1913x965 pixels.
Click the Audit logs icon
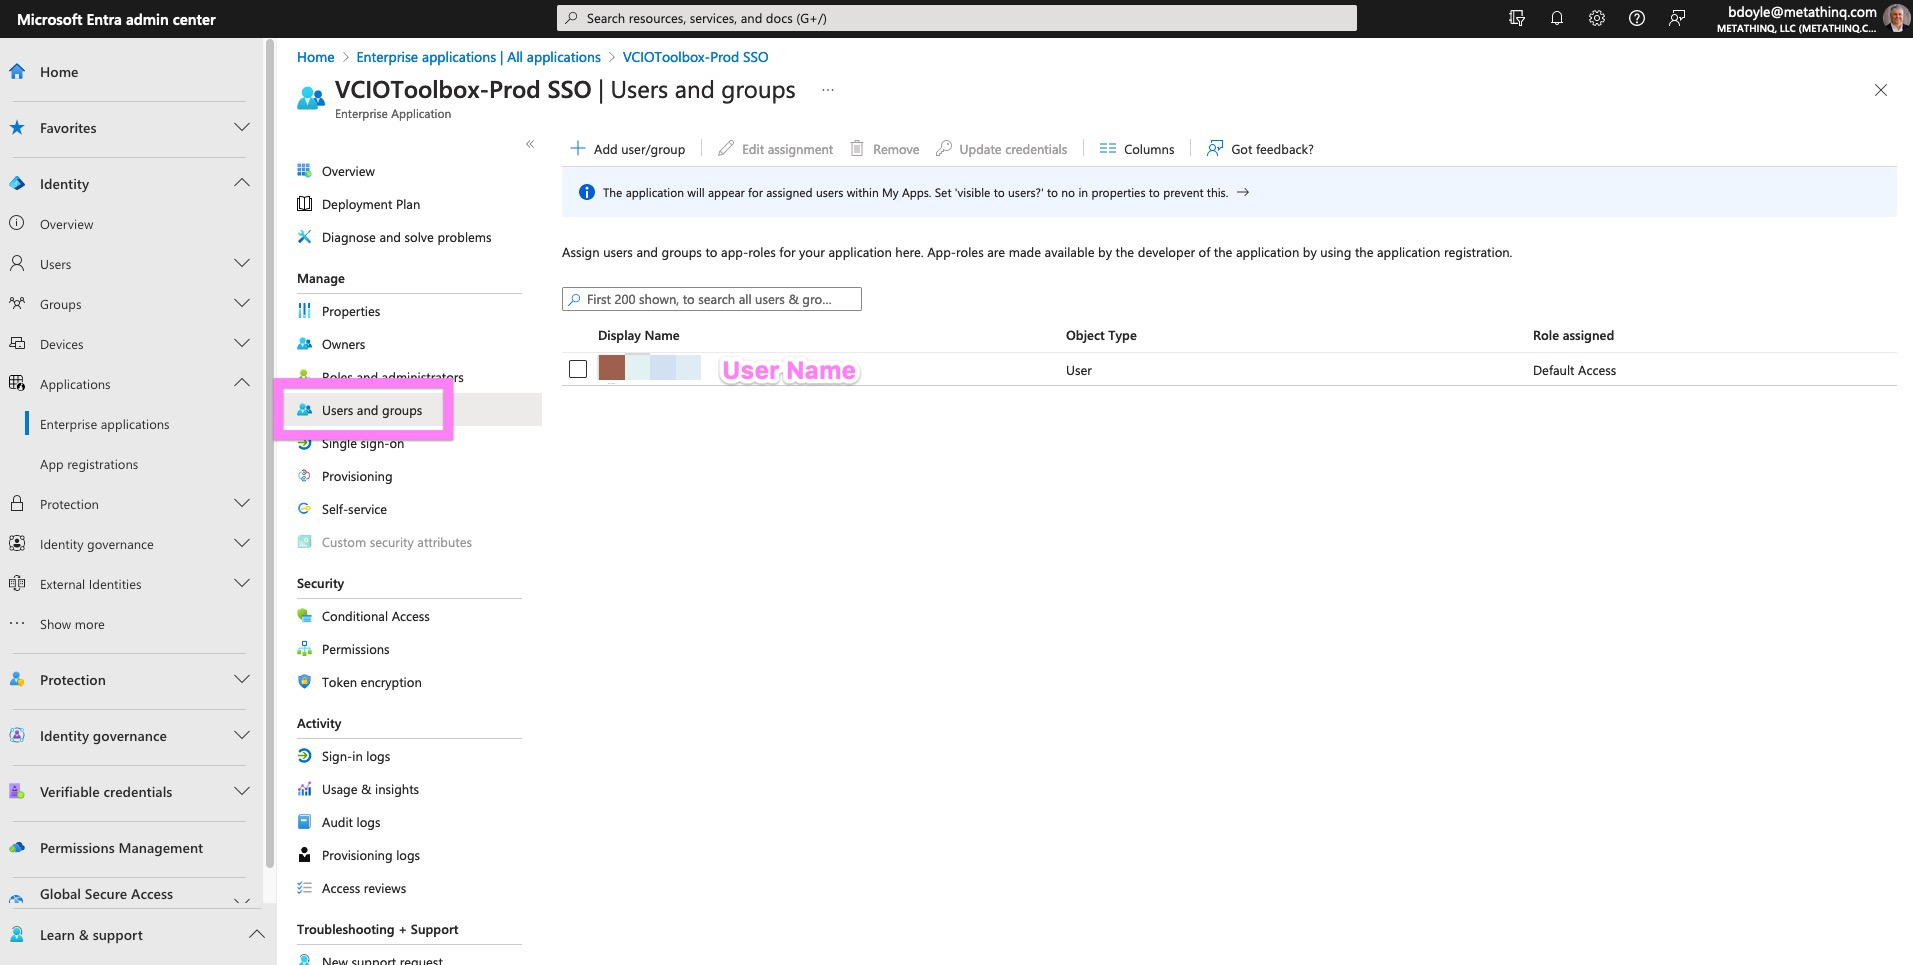pyautogui.click(x=304, y=822)
